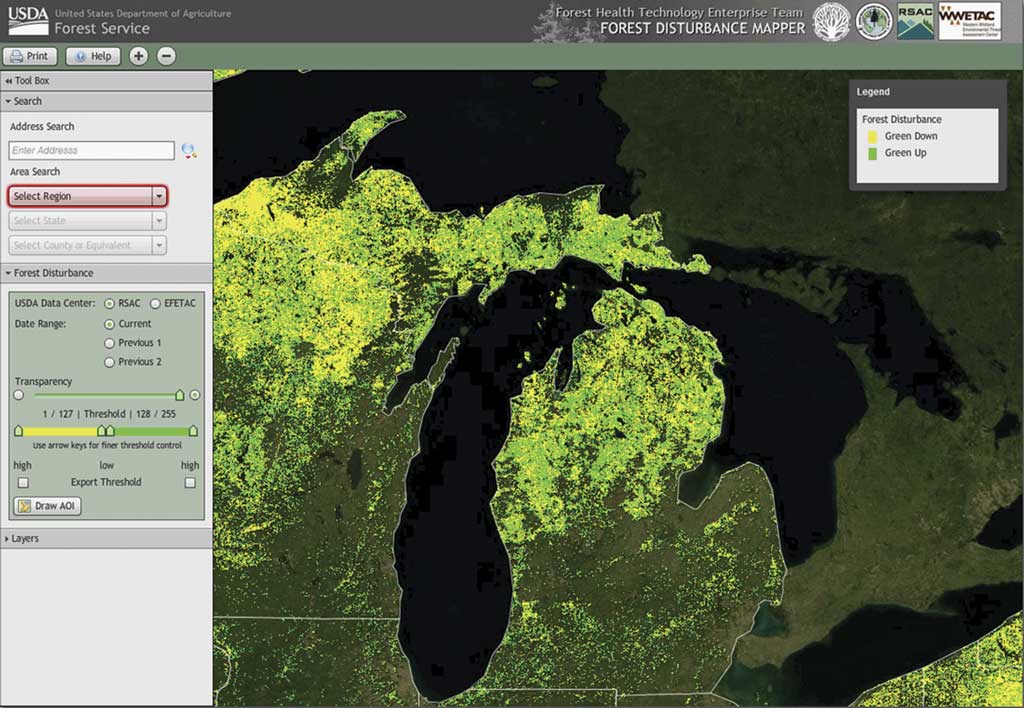Click the Legend panel title
The width and height of the screenshot is (1024, 708).
[x=873, y=92]
